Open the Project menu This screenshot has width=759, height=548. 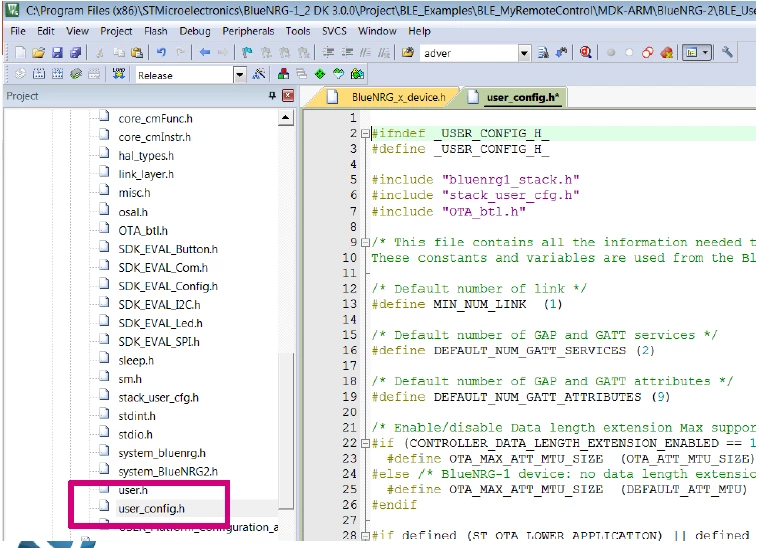pyautogui.click(x=116, y=31)
